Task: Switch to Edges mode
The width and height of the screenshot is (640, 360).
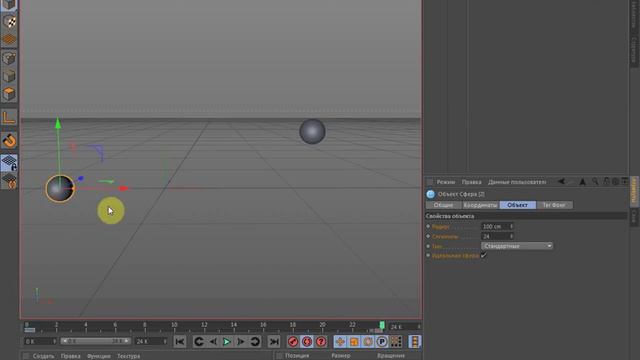Action: click(x=9, y=76)
